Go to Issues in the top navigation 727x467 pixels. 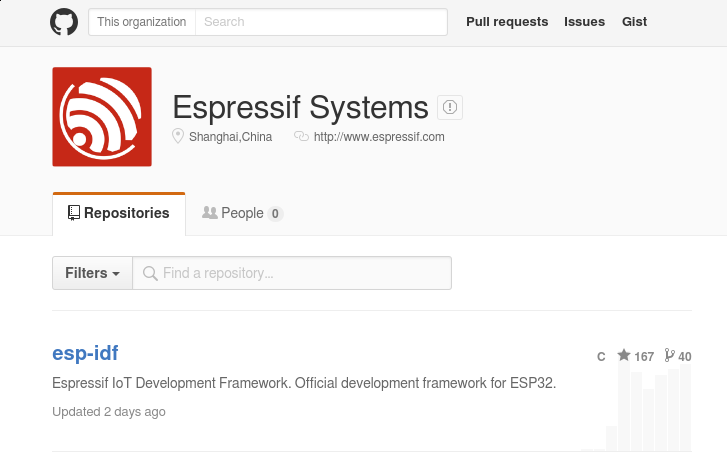(x=584, y=22)
